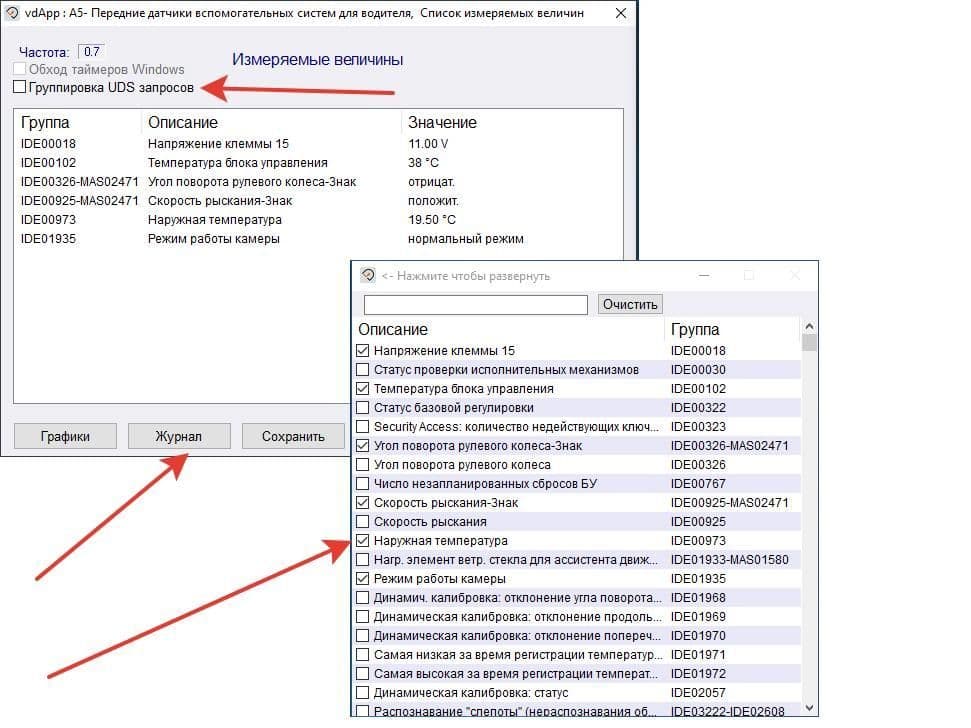The image size is (971, 728).
Task: Click the value 'положит.'
Action: tap(433, 201)
